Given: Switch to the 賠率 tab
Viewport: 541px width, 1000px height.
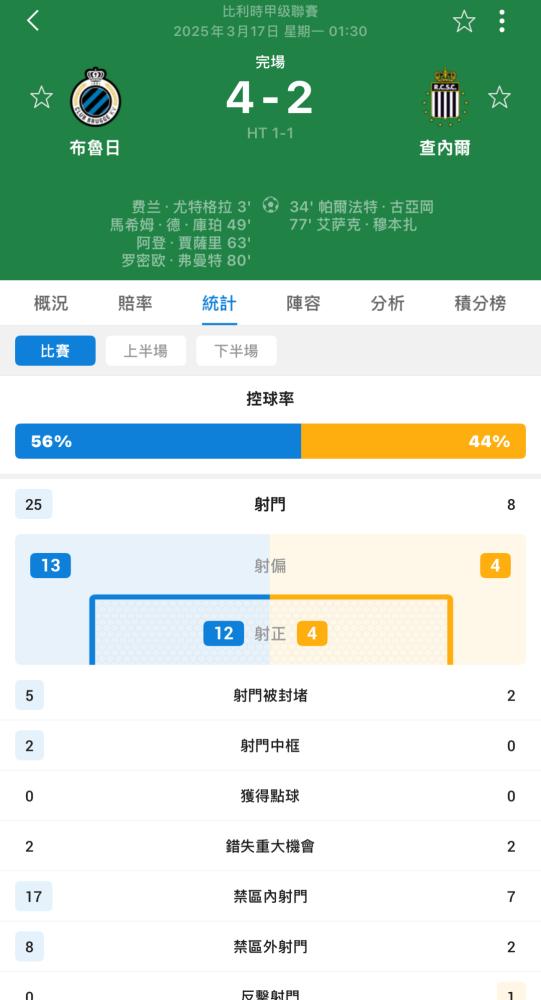Looking at the screenshot, I should point(135,303).
